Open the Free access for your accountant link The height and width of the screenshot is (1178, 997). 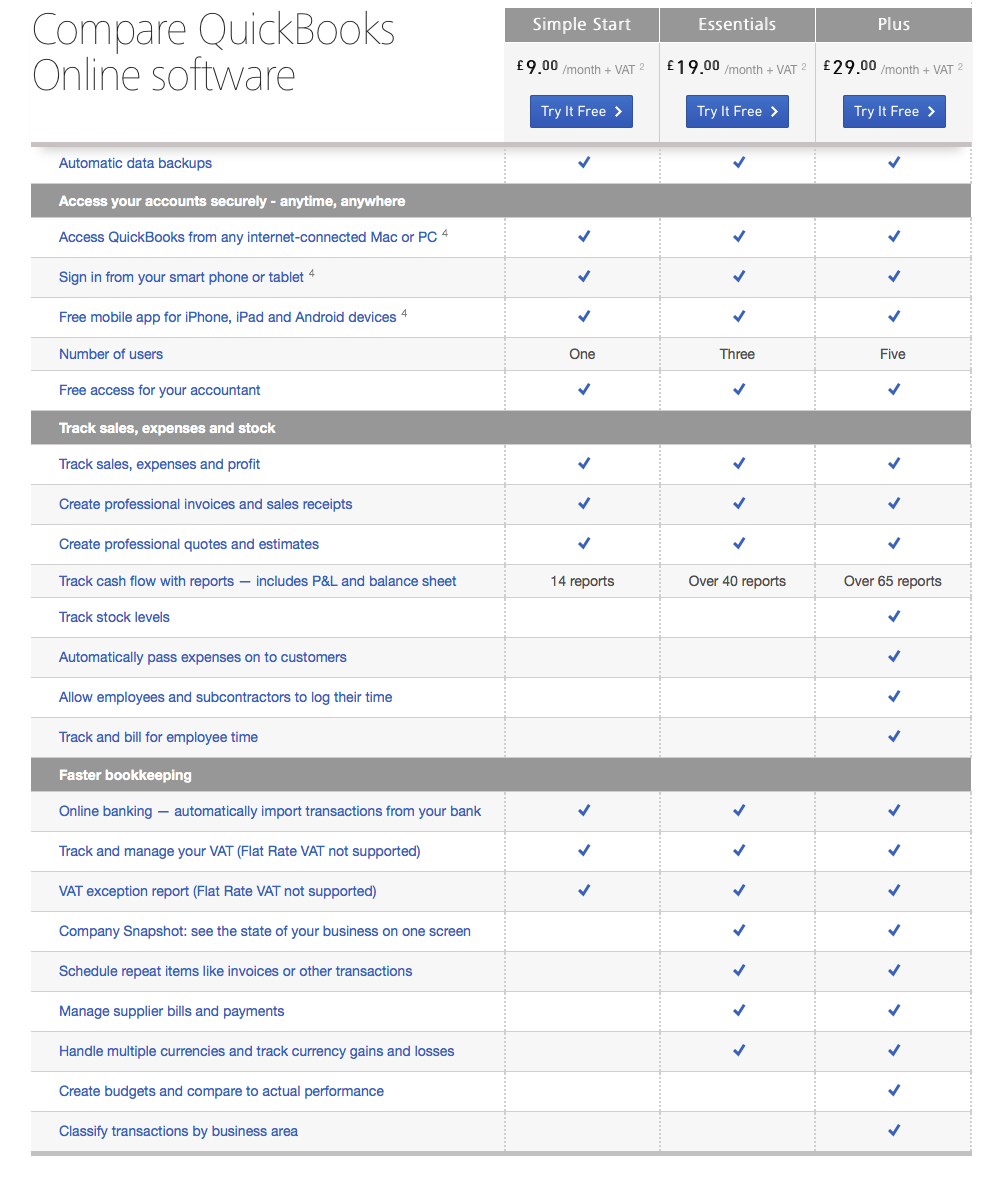click(x=159, y=390)
